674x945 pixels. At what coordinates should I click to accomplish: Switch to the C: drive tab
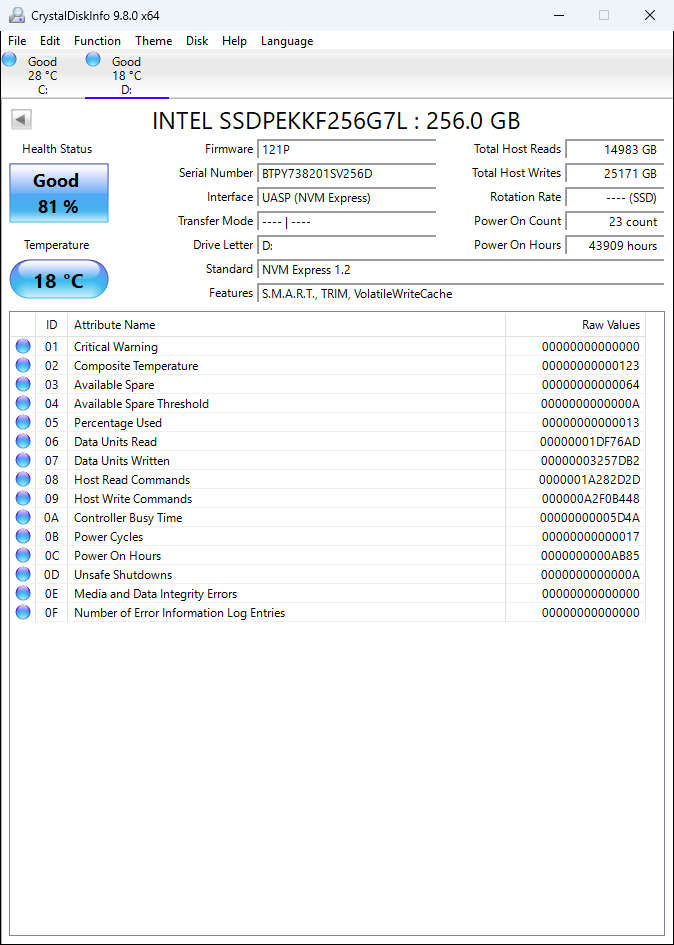tap(42, 75)
